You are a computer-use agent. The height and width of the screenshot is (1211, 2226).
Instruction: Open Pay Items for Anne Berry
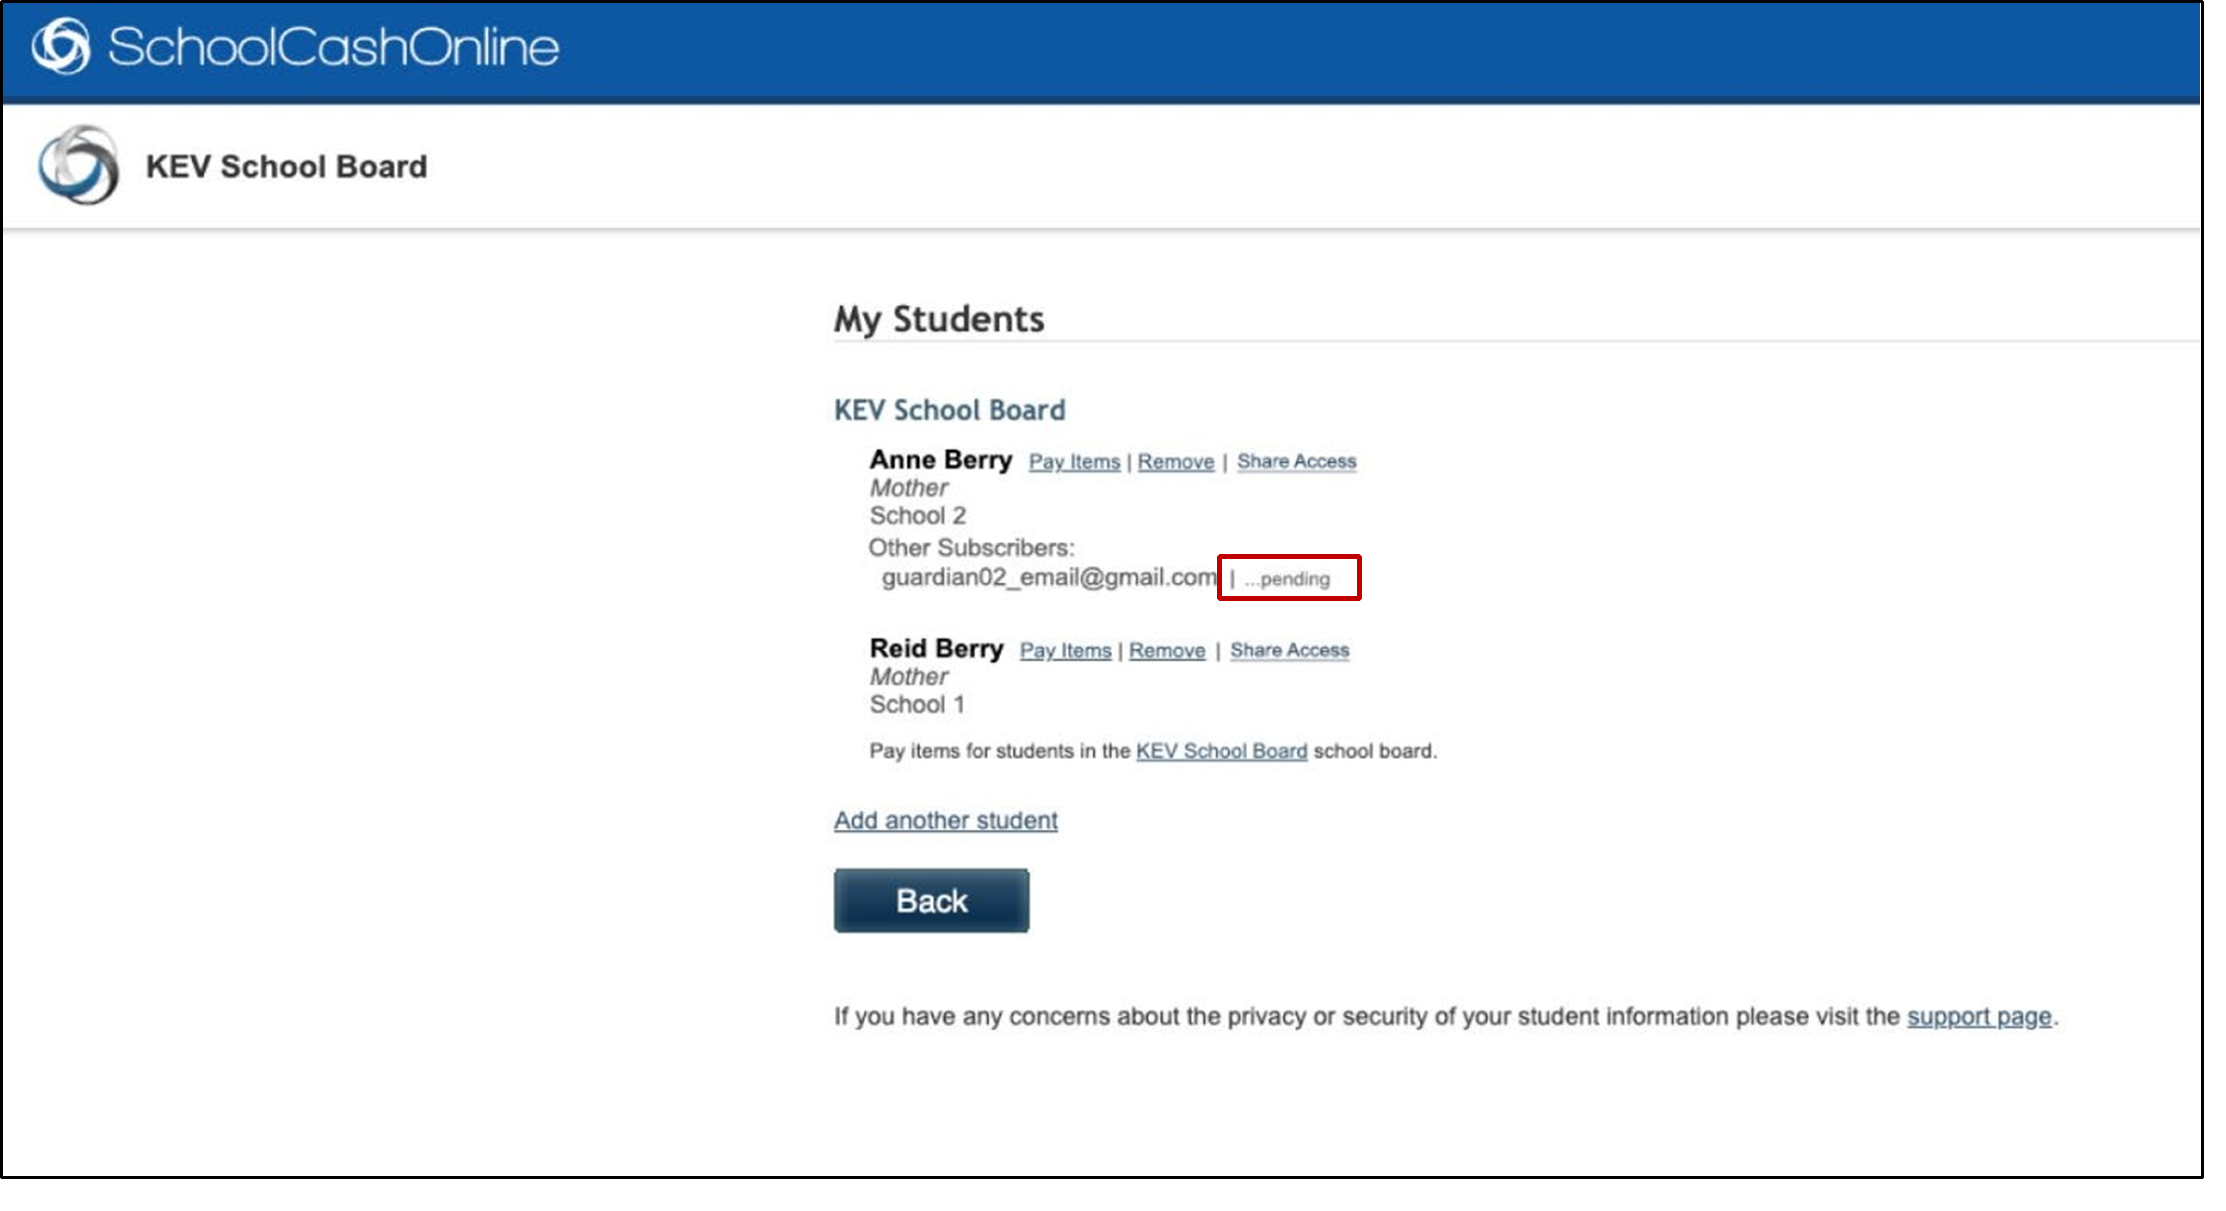tap(1074, 461)
